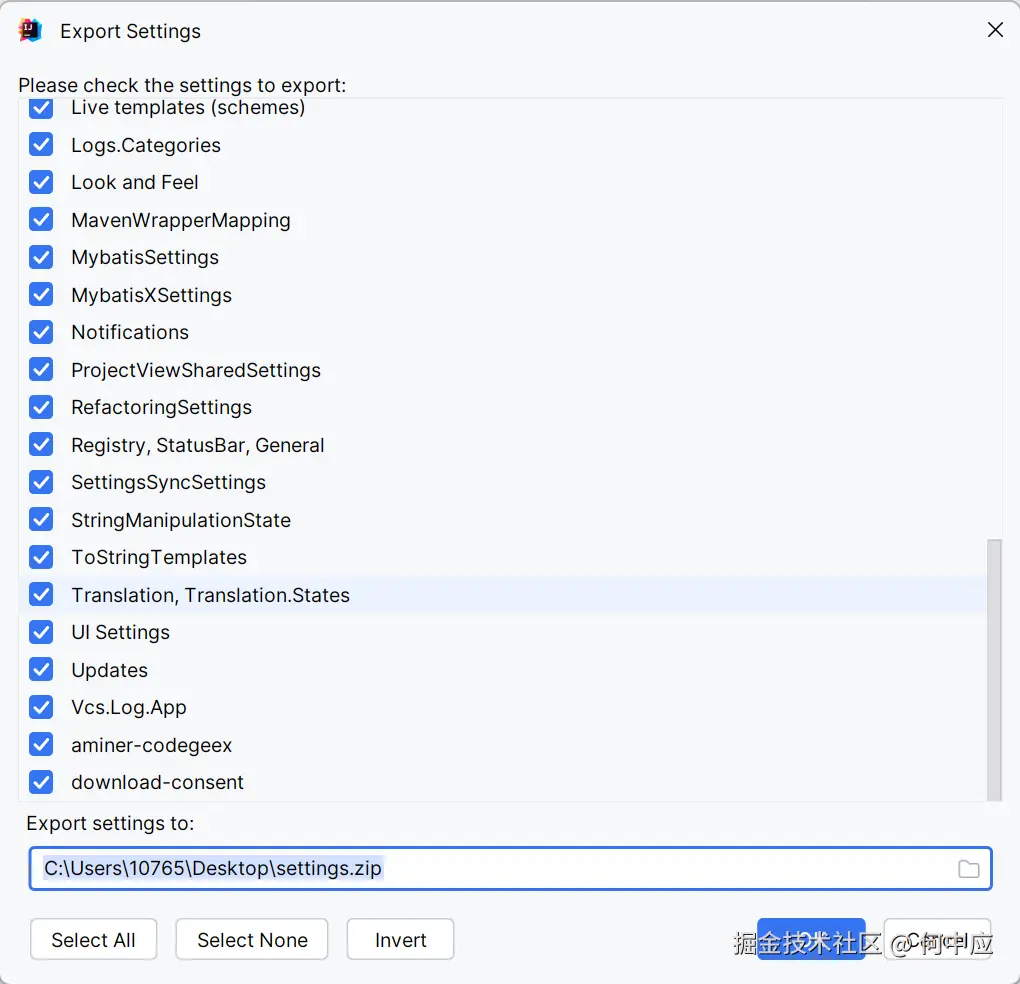Click the SettingsSyncSettings row label
The height and width of the screenshot is (984, 1020).
pos(168,483)
